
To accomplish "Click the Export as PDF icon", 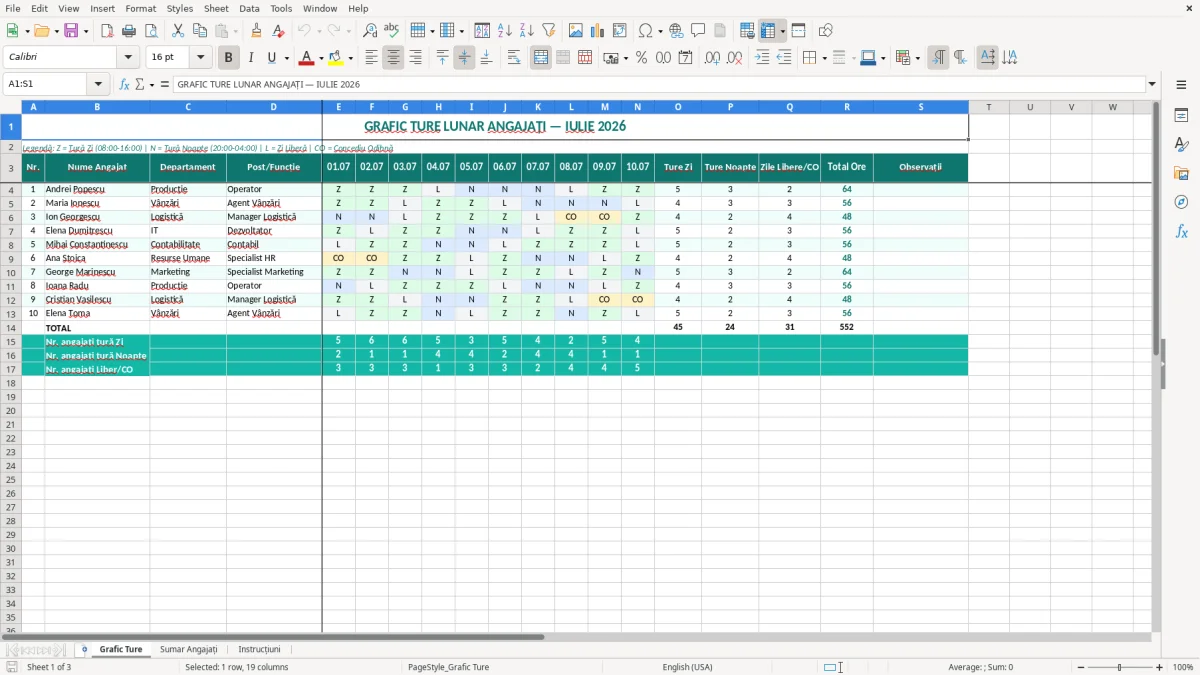I will pyautogui.click(x=107, y=31).
